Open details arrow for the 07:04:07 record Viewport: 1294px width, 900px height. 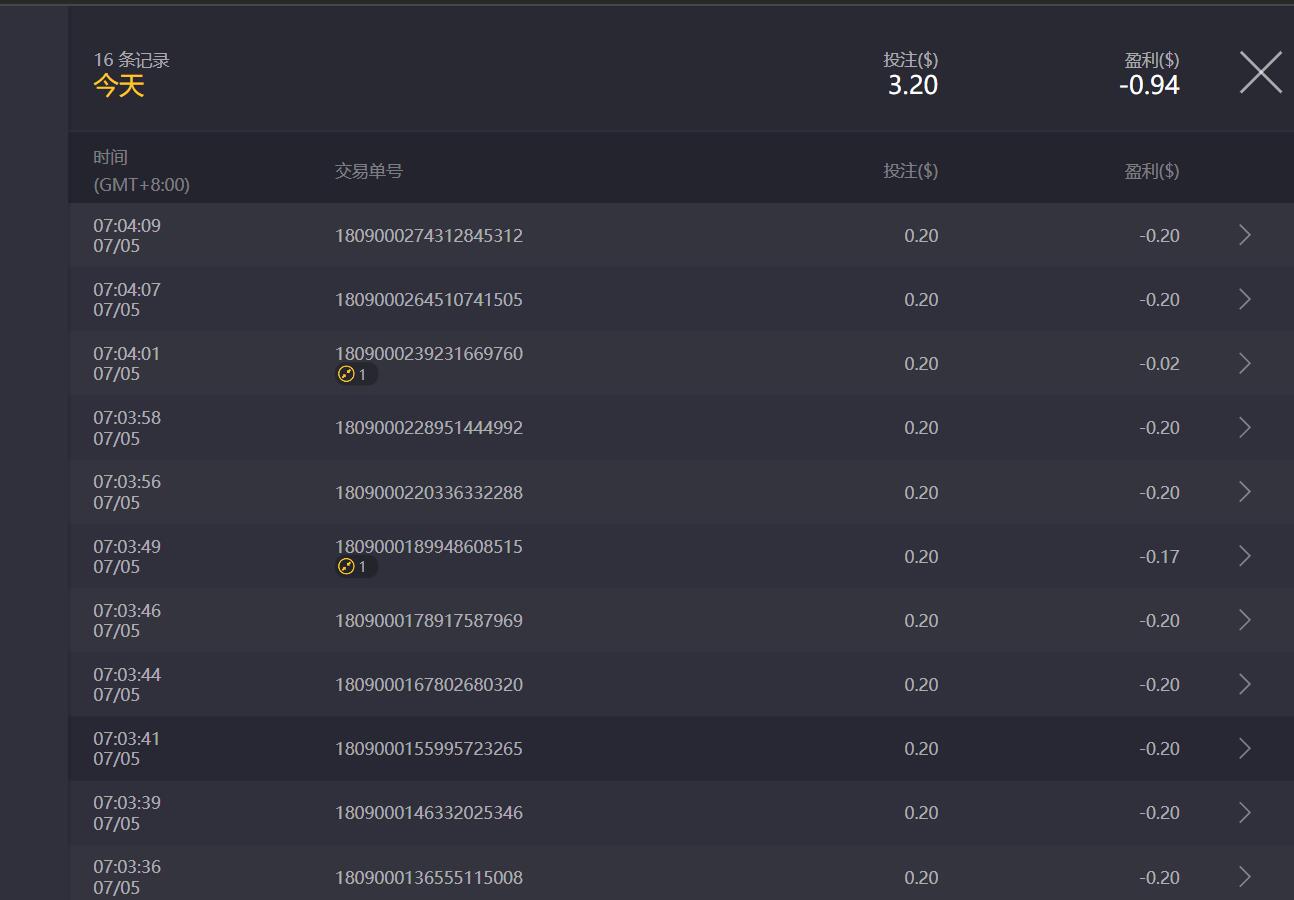1245,299
